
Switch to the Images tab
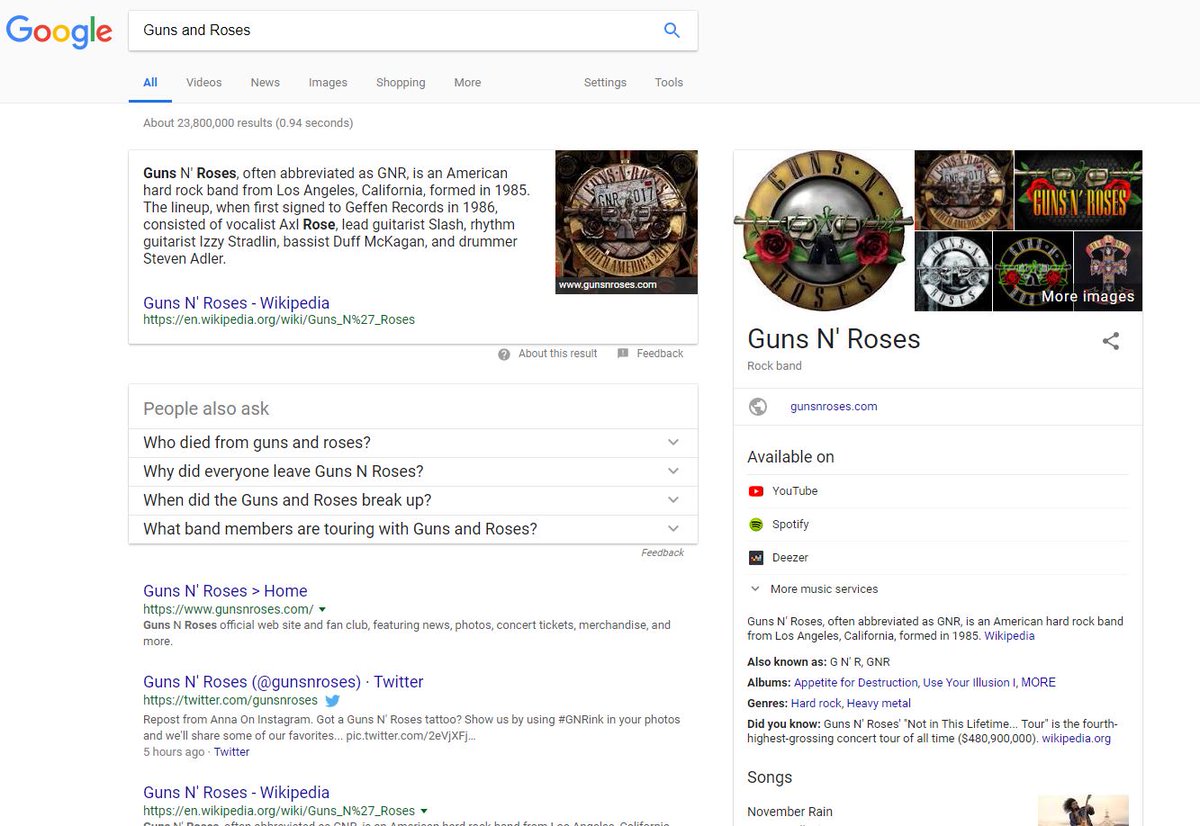(x=328, y=83)
